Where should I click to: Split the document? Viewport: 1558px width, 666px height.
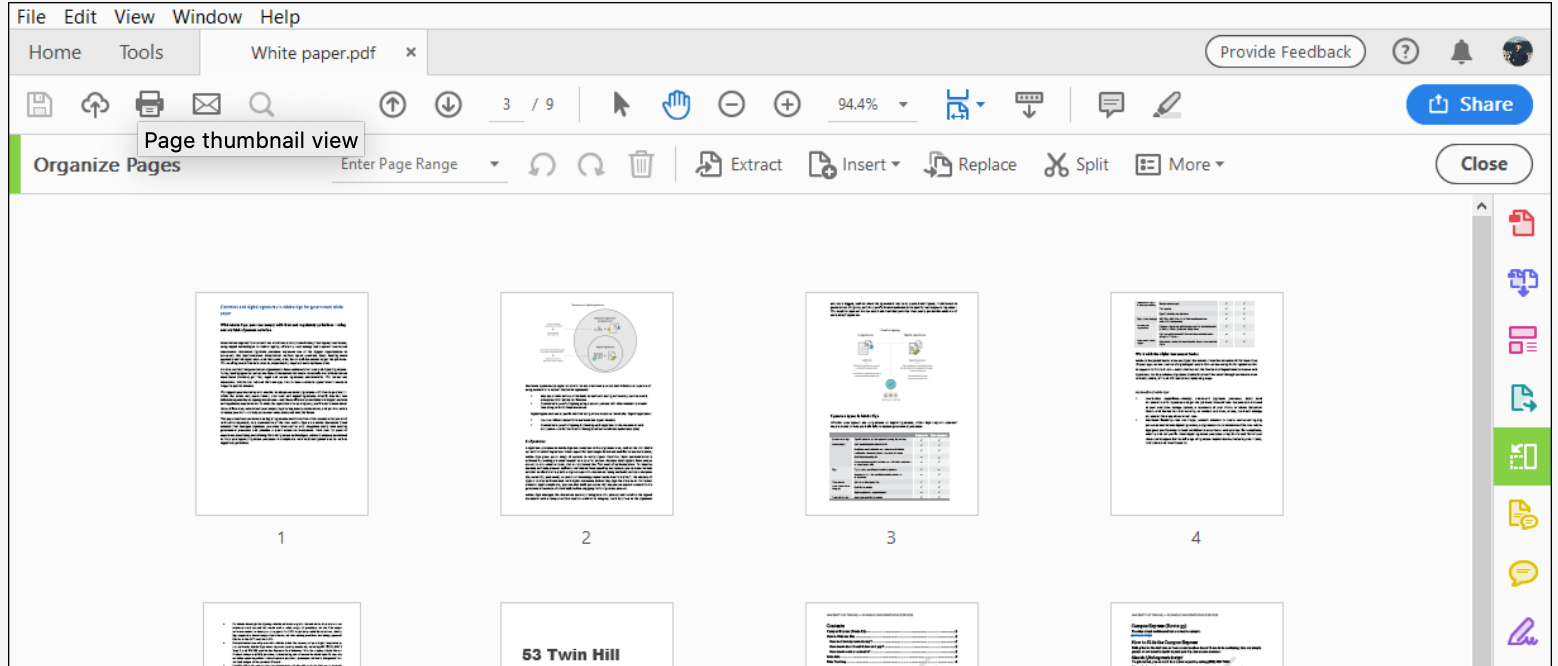pos(1076,164)
